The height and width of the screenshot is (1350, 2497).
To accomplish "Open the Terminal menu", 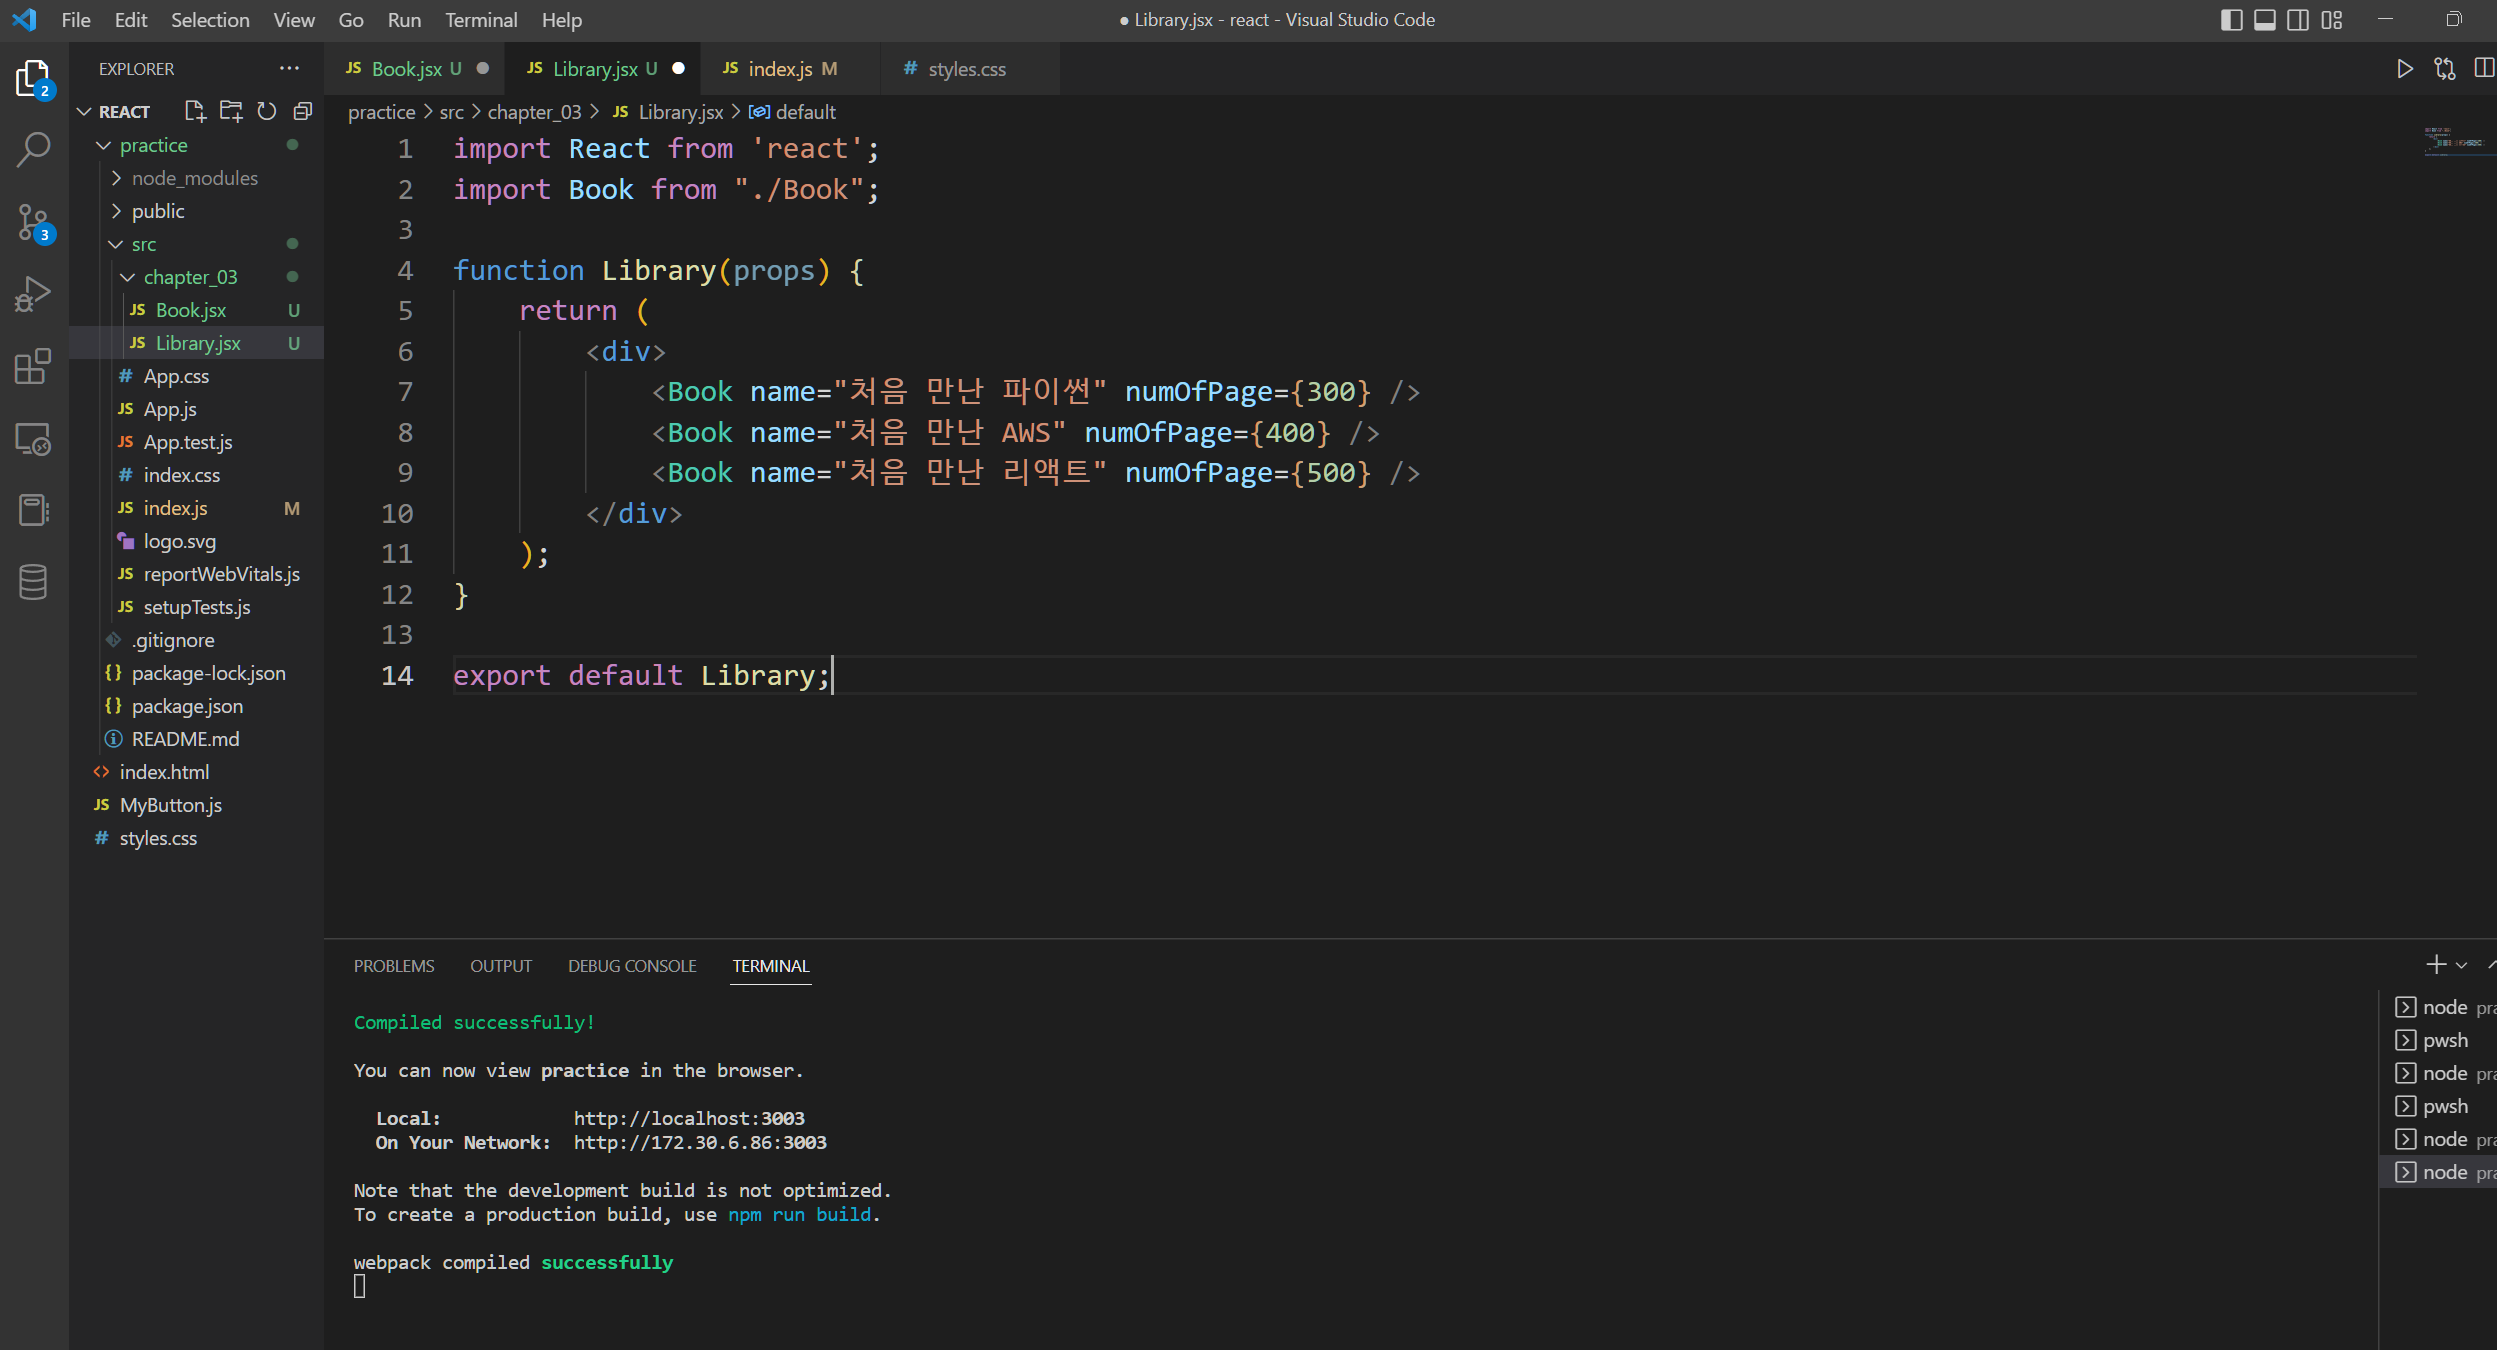I will pyautogui.click(x=481, y=20).
